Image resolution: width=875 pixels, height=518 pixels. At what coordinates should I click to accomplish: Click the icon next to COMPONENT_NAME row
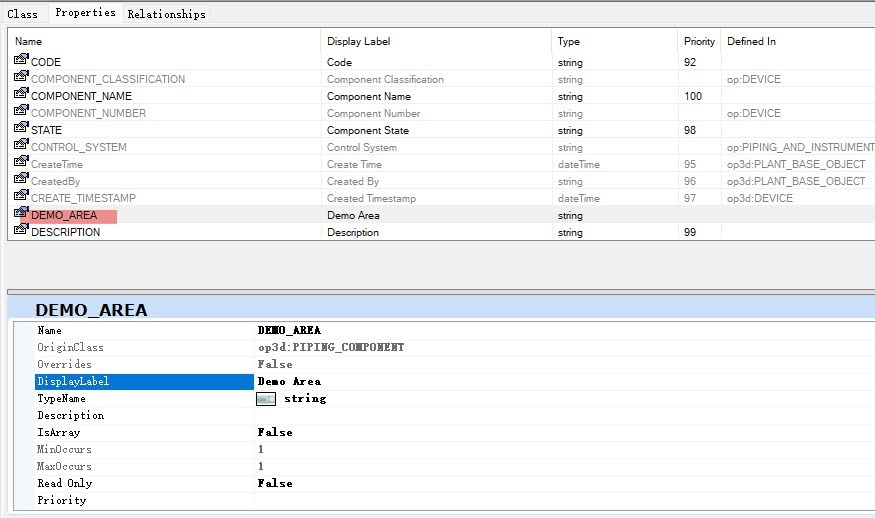click(x=21, y=95)
